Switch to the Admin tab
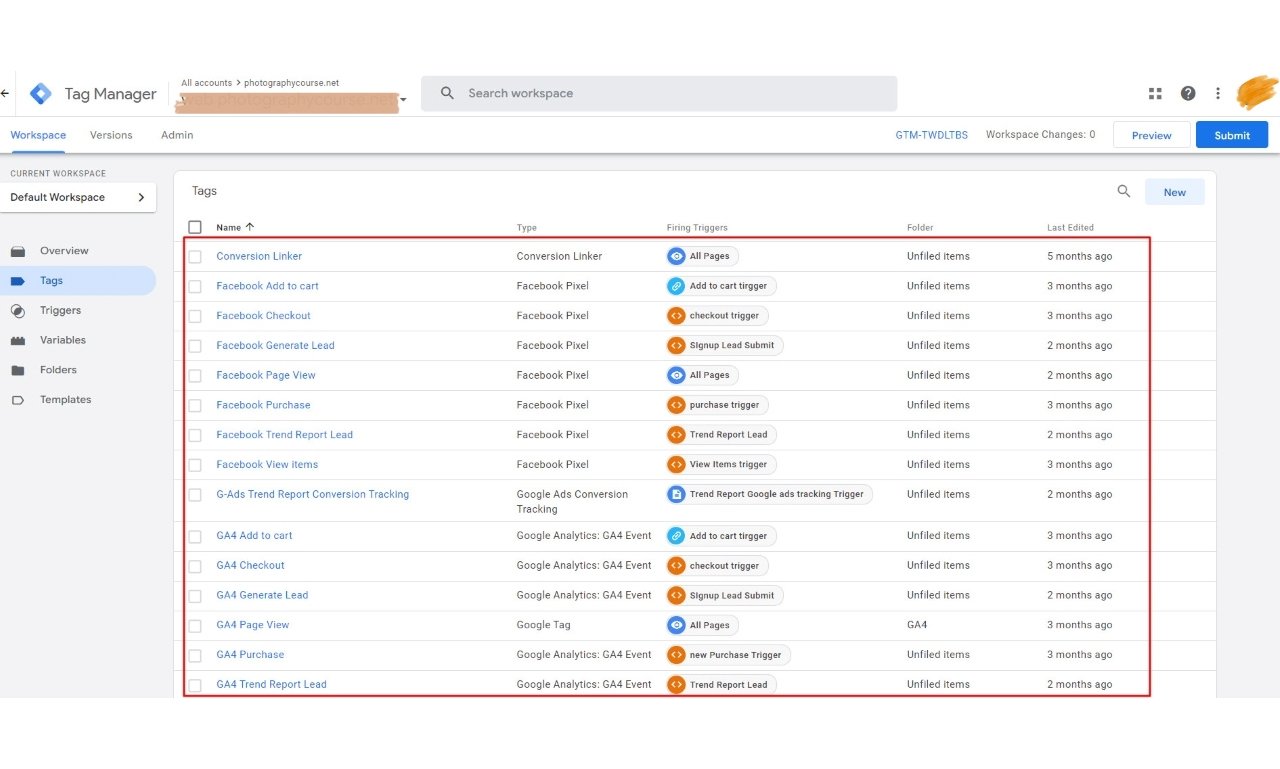Image resolution: width=1280 pixels, height=769 pixels. pos(177,135)
